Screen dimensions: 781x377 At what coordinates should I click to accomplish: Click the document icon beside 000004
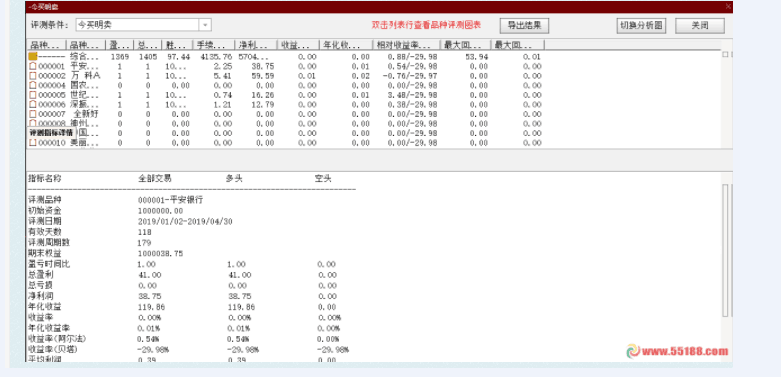pos(33,85)
